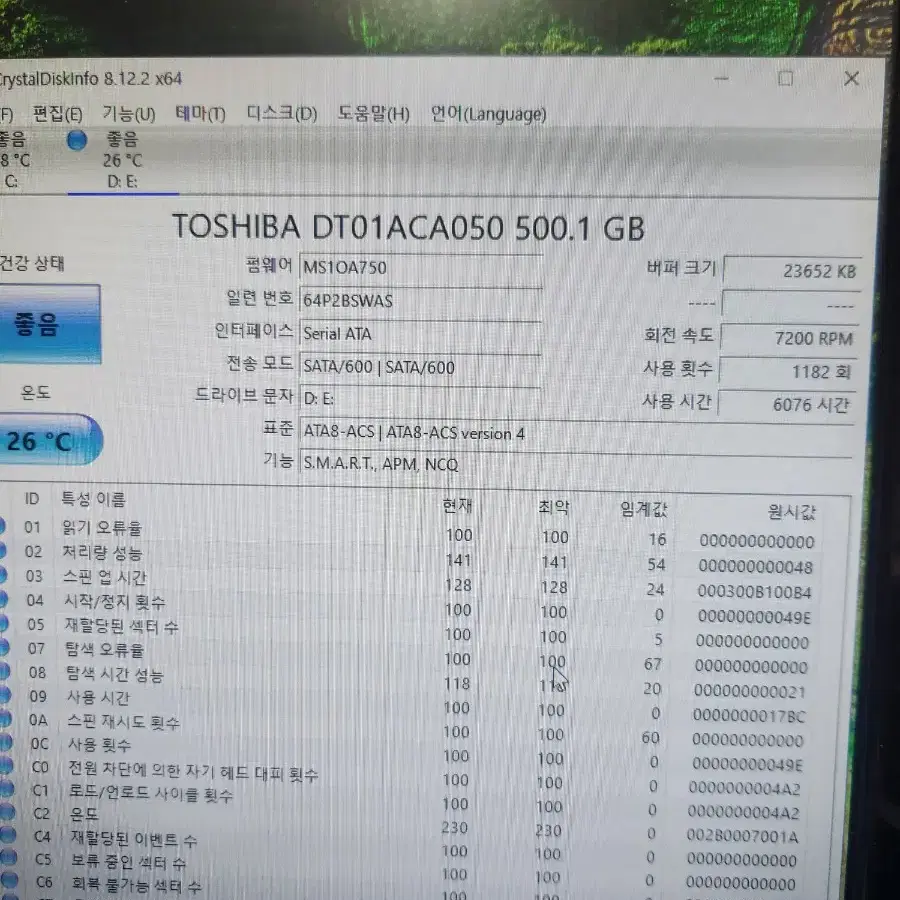Select the C: disk tab
Image resolution: width=900 pixels, height=900 pixels.
tap(13, 161)
